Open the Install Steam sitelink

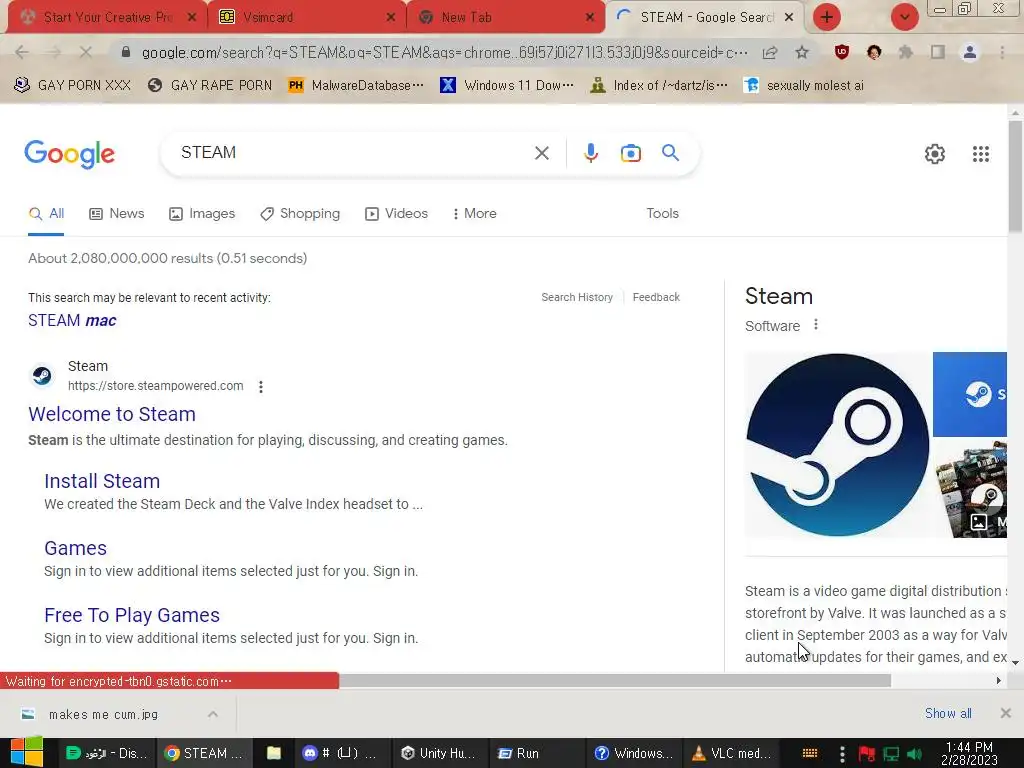click(x=102, y=481)
